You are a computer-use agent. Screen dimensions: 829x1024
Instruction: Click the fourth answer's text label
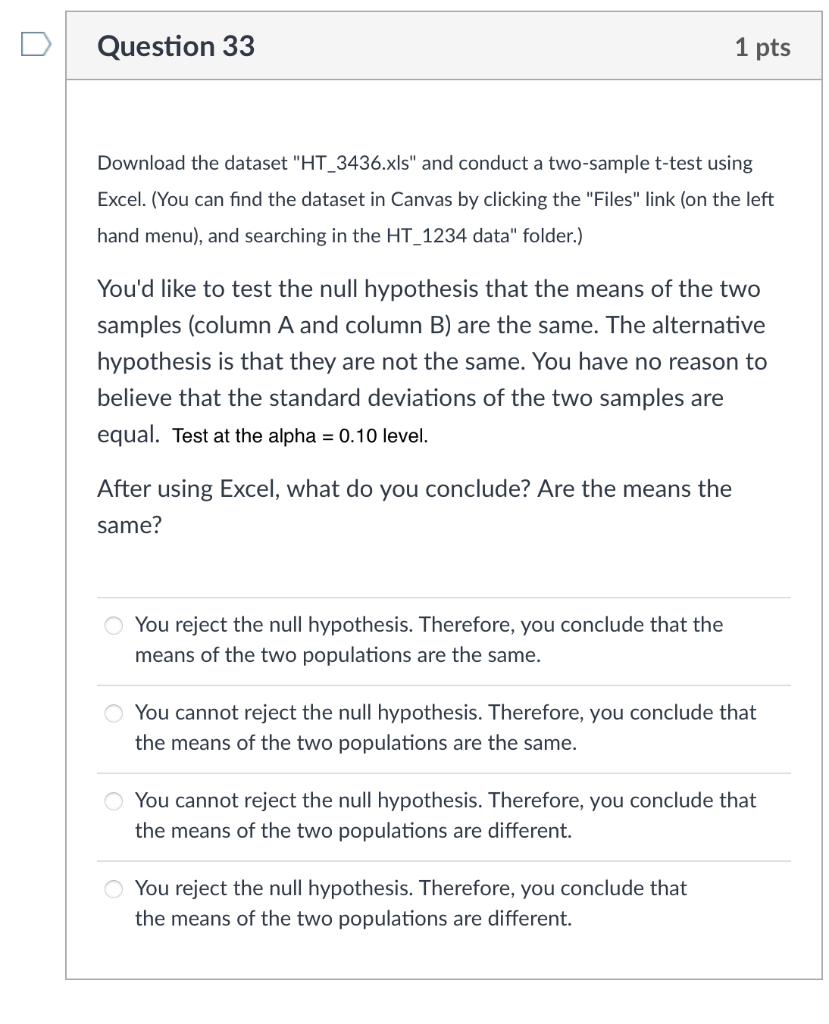click(x=411, y=902)
